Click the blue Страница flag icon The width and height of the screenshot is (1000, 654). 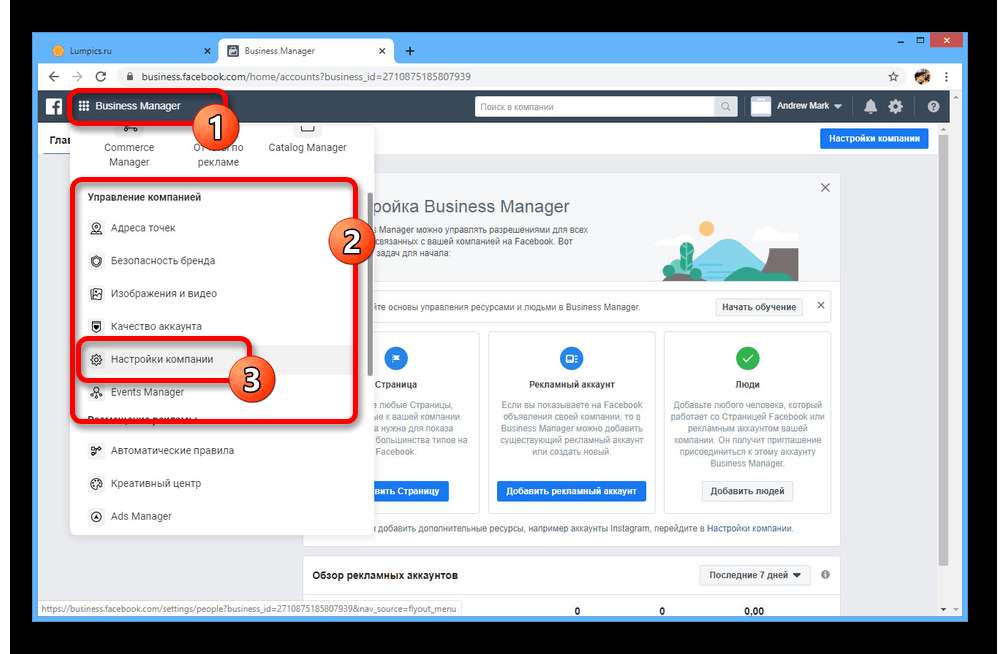(396, 358)
